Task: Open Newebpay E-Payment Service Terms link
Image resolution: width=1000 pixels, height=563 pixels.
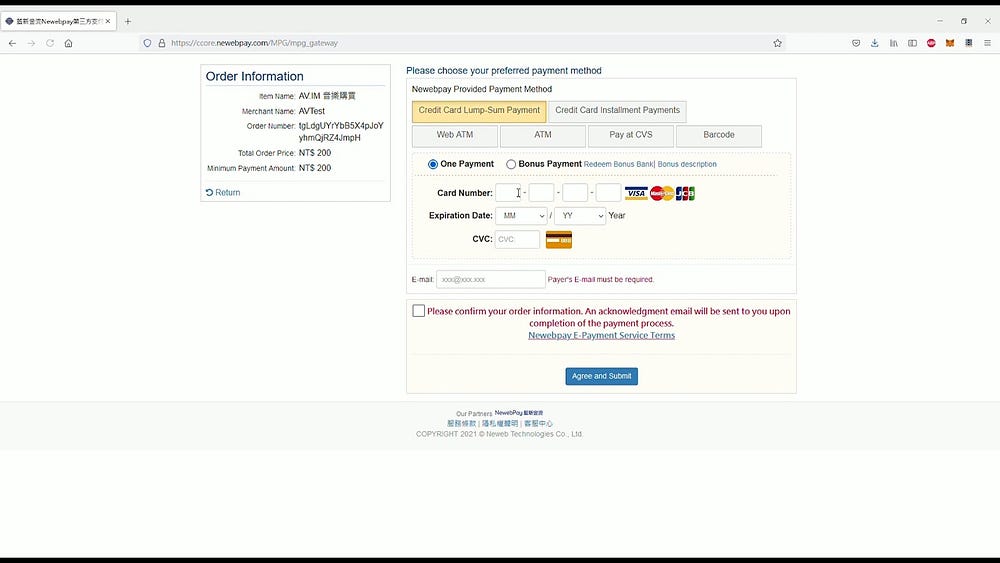Action: pyautogui.click(x=601, y=335)
